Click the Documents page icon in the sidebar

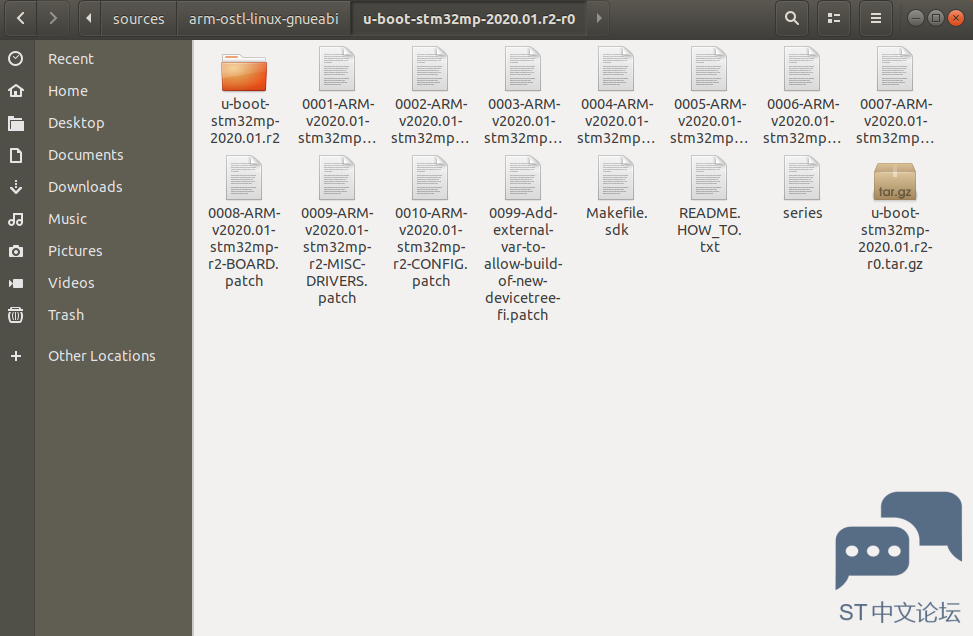(16, 155)
